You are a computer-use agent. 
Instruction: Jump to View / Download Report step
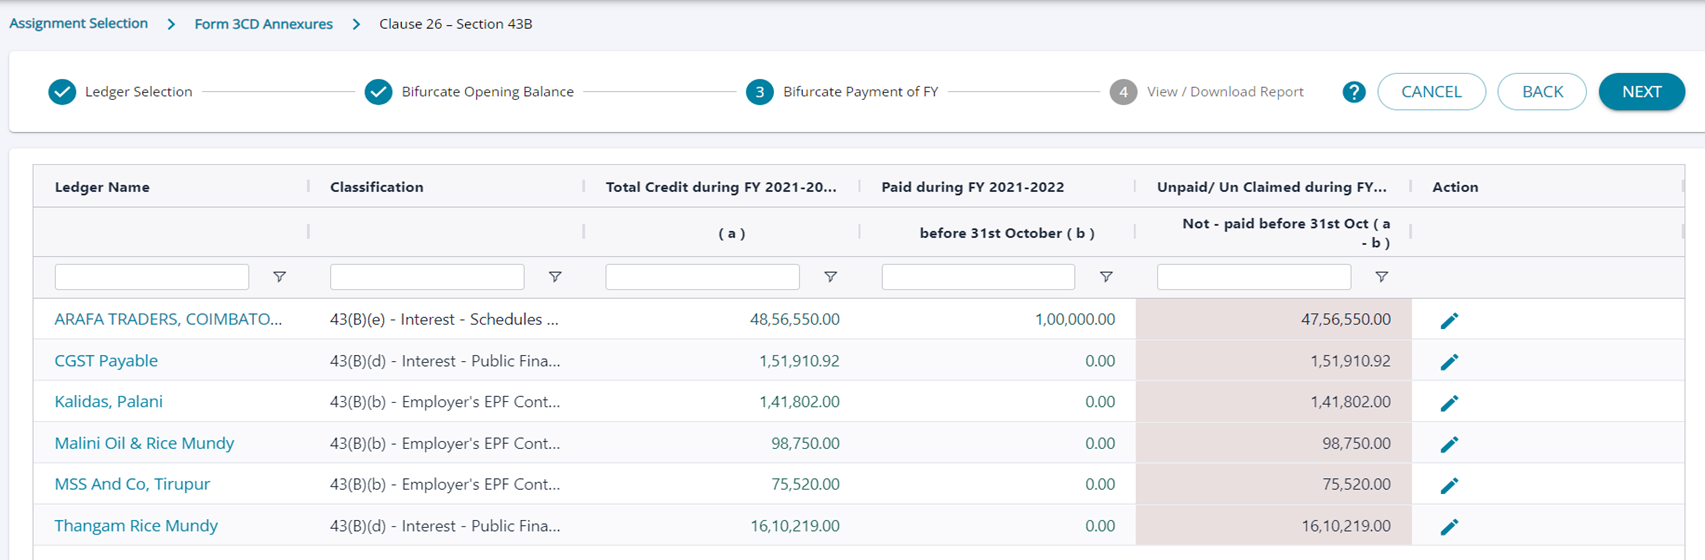click(1207, 92)
